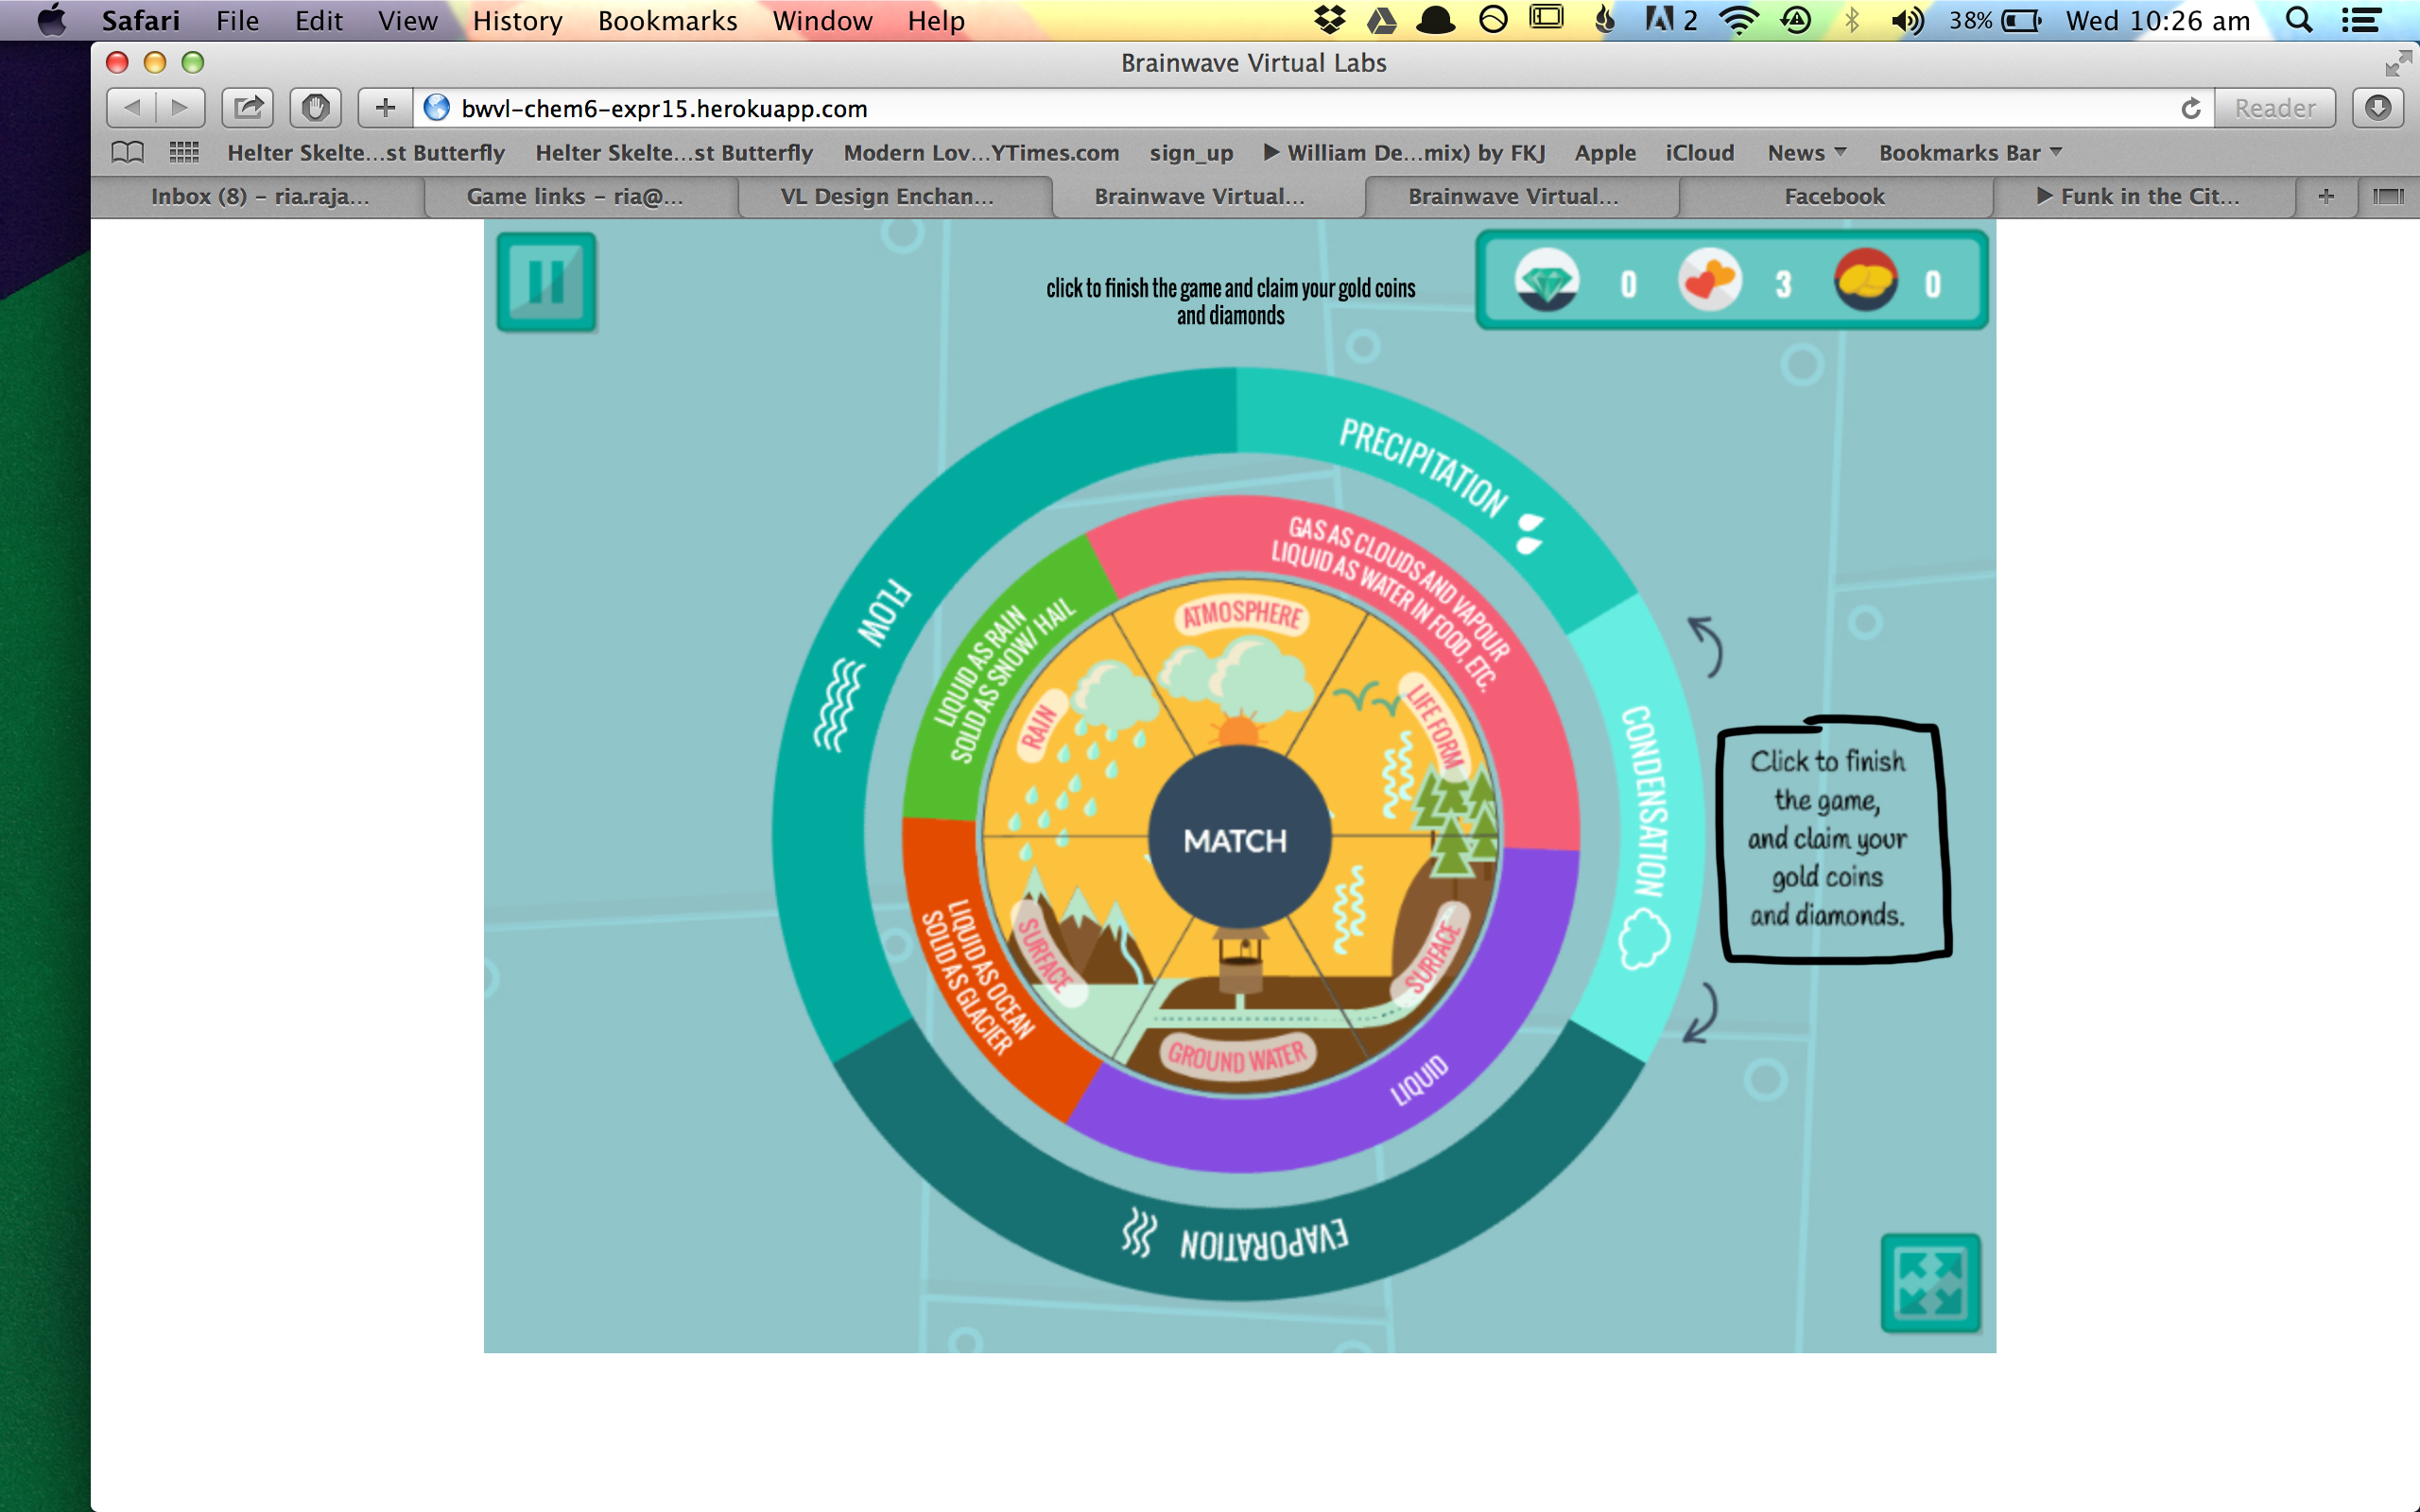2420x1512 pixels.
Task: Click the steam icon on Evaporation
Action: (1138, 1232)
